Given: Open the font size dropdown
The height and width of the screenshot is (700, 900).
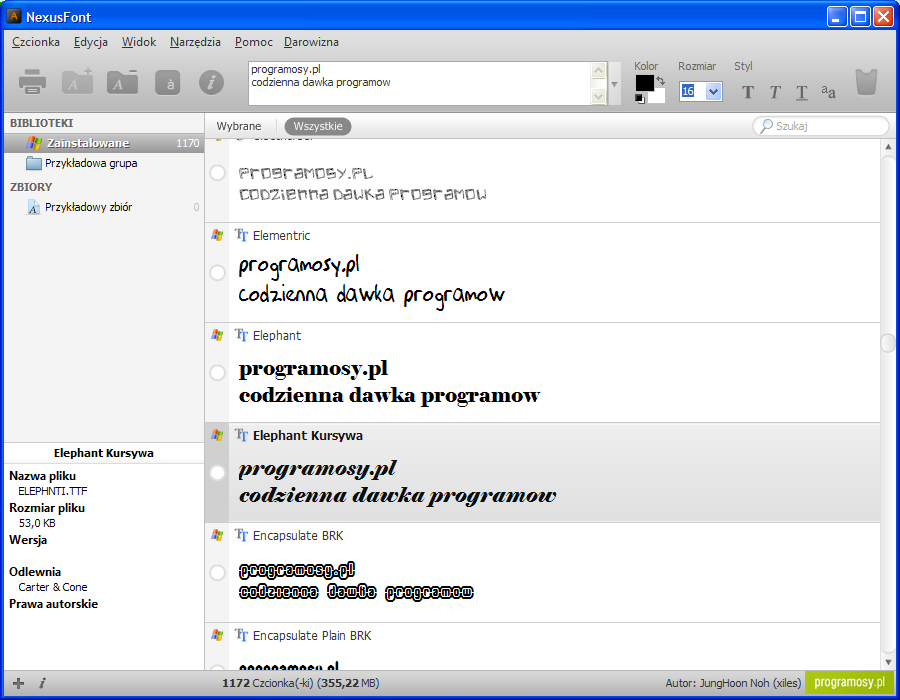Looking at the screenshot, I should coord(713,91).
